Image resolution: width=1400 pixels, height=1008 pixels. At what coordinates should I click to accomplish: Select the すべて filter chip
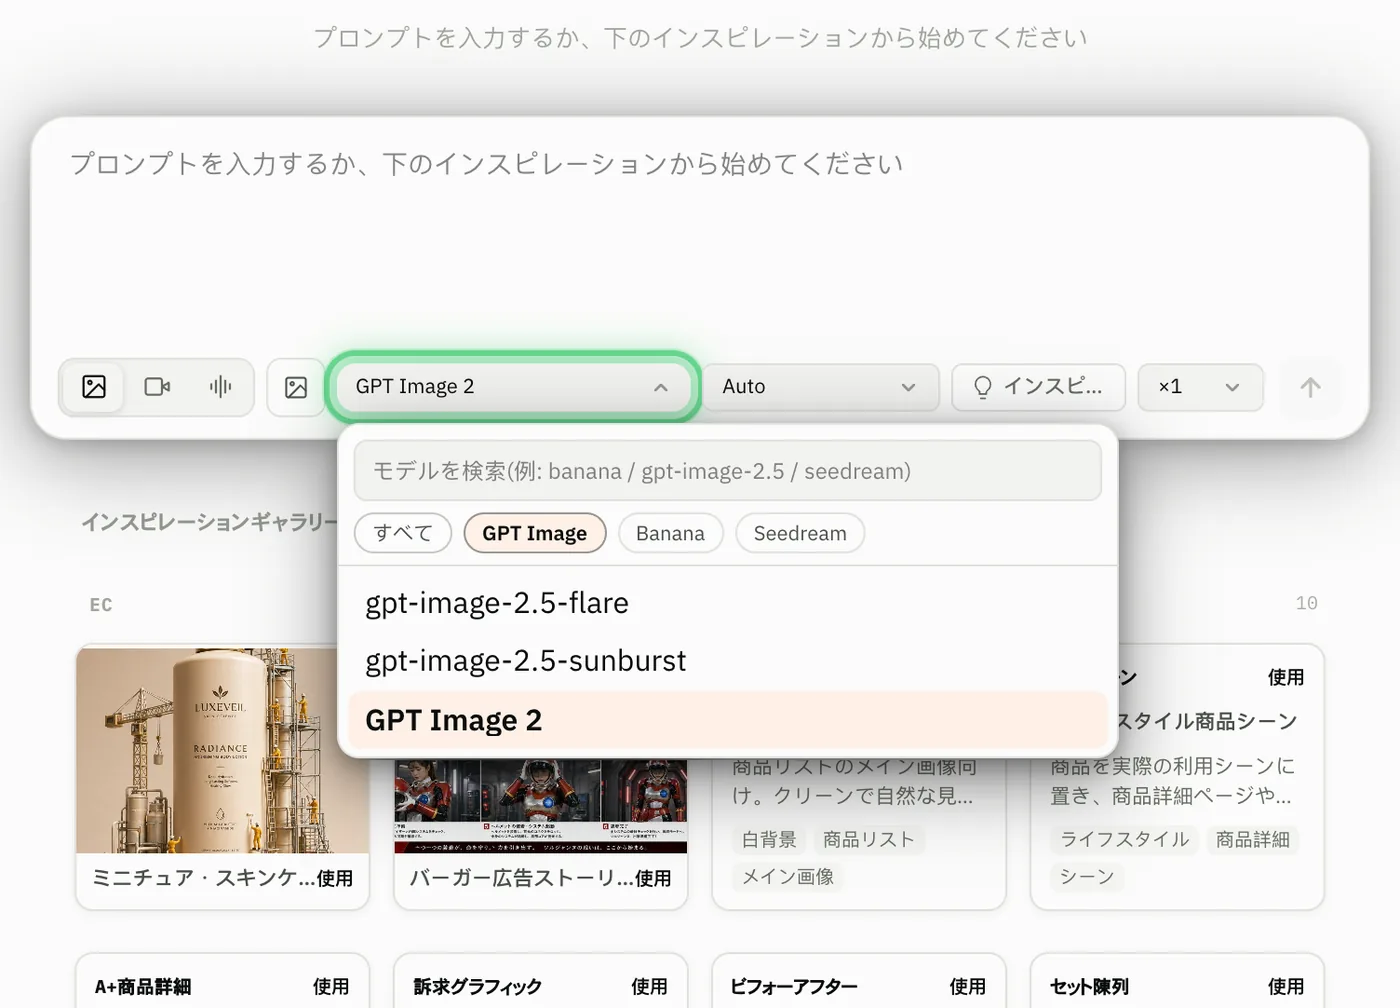coord(403,533)
